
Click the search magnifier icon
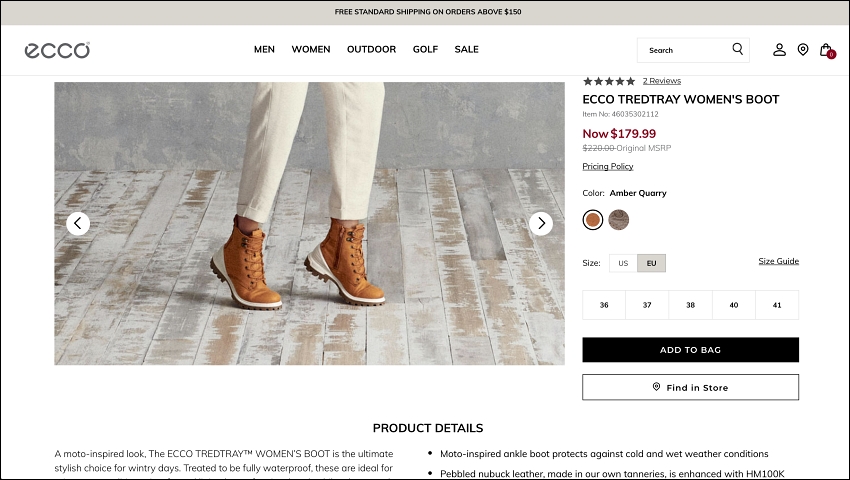click(737, 49)
